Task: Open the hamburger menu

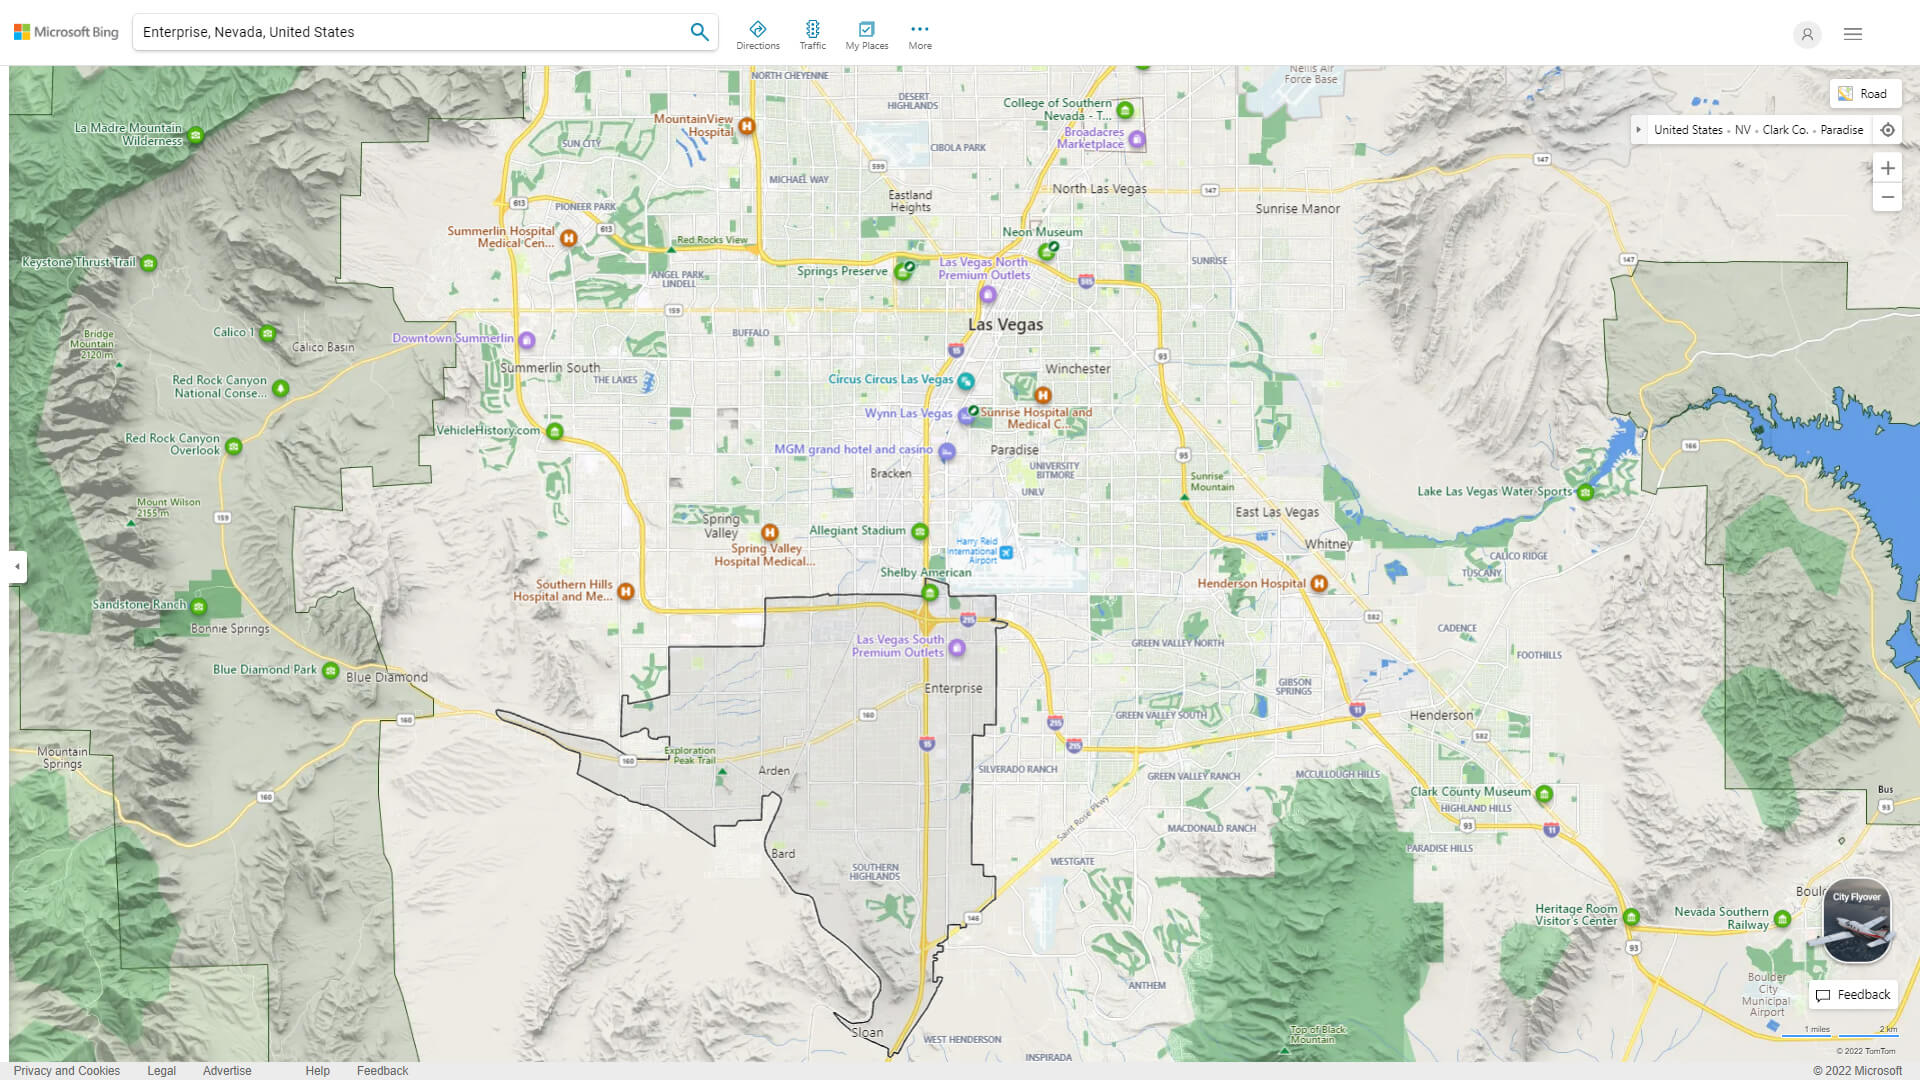Action: coord(1852,33)
